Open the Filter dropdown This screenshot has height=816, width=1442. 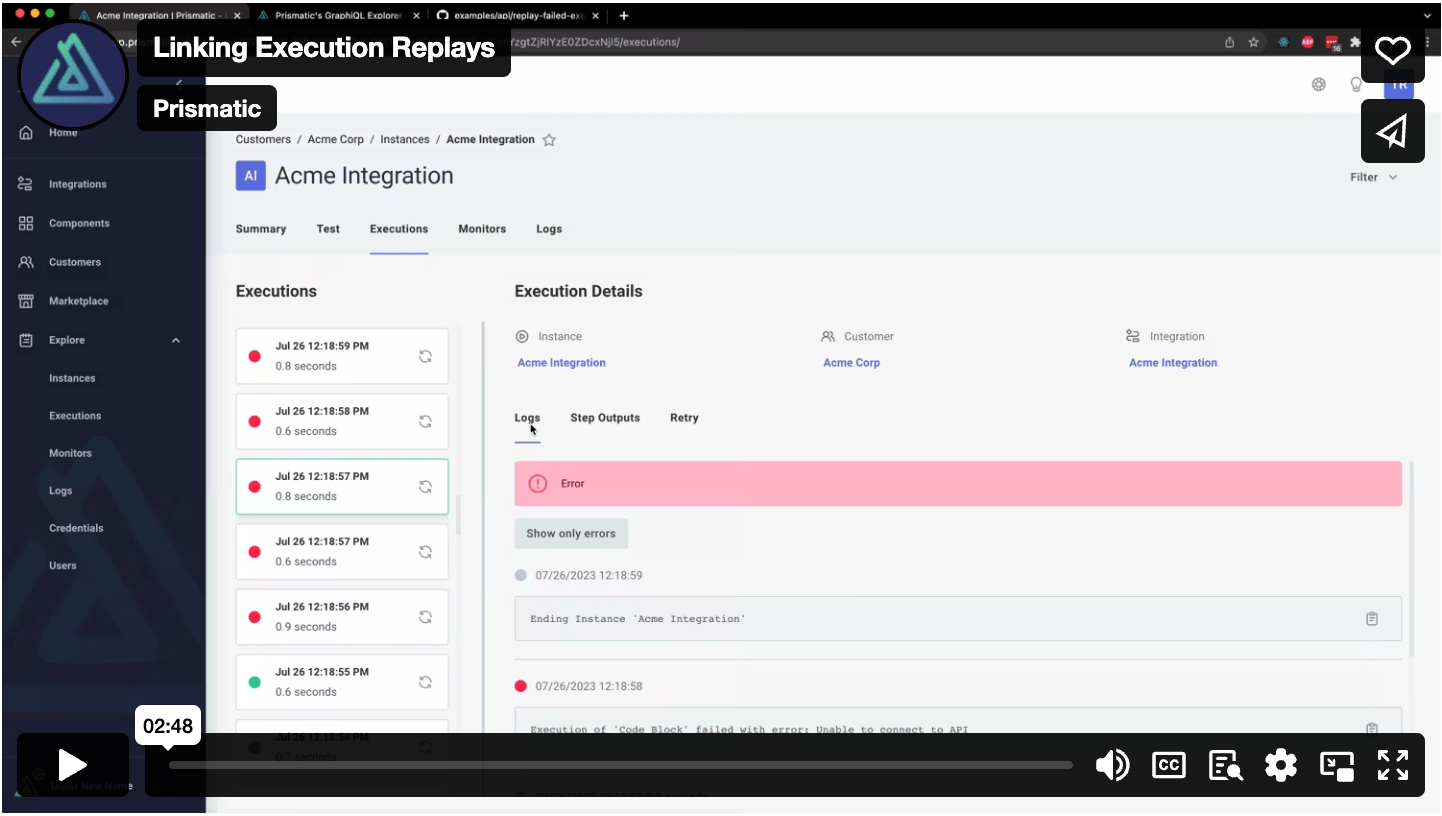(x=1373, y=177)
